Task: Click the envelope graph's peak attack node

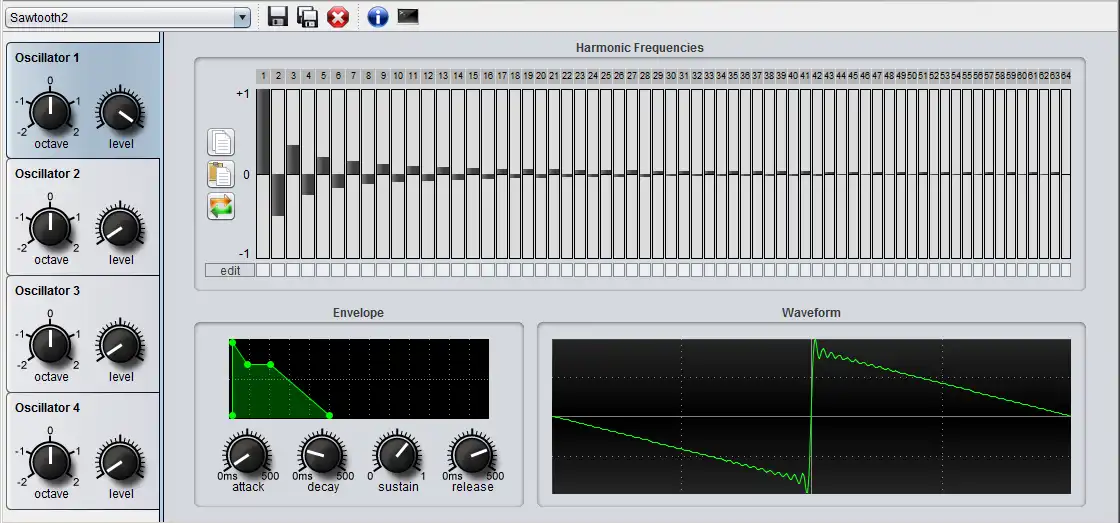Action: click(232, 343)
